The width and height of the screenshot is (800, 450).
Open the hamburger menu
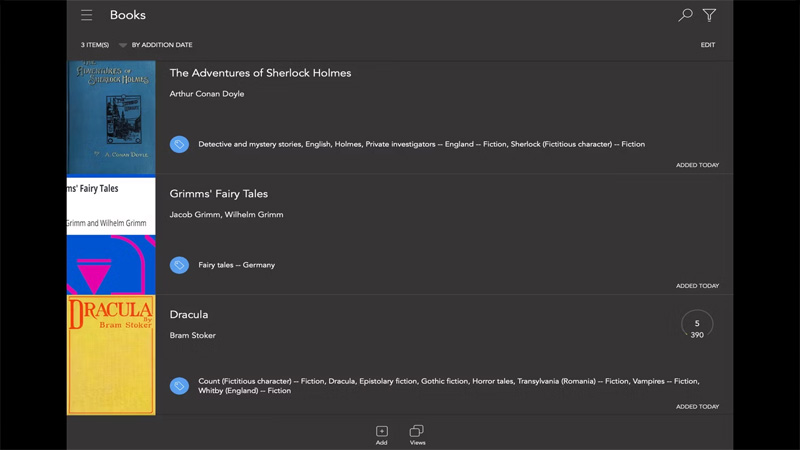pyautogui.click(x=87, y=15)
